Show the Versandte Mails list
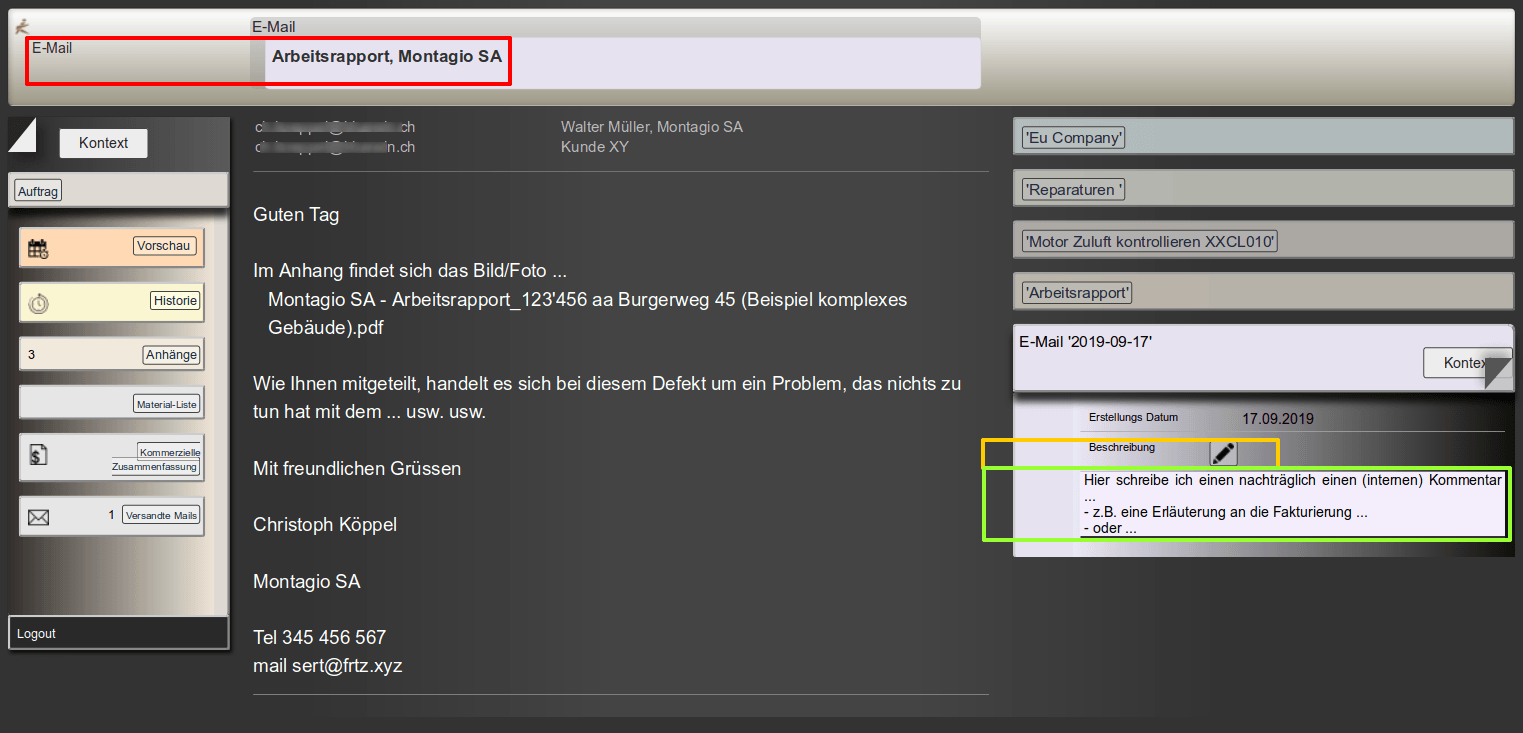The width and height of the screenshot is (1523, 733). pos(161,515)
